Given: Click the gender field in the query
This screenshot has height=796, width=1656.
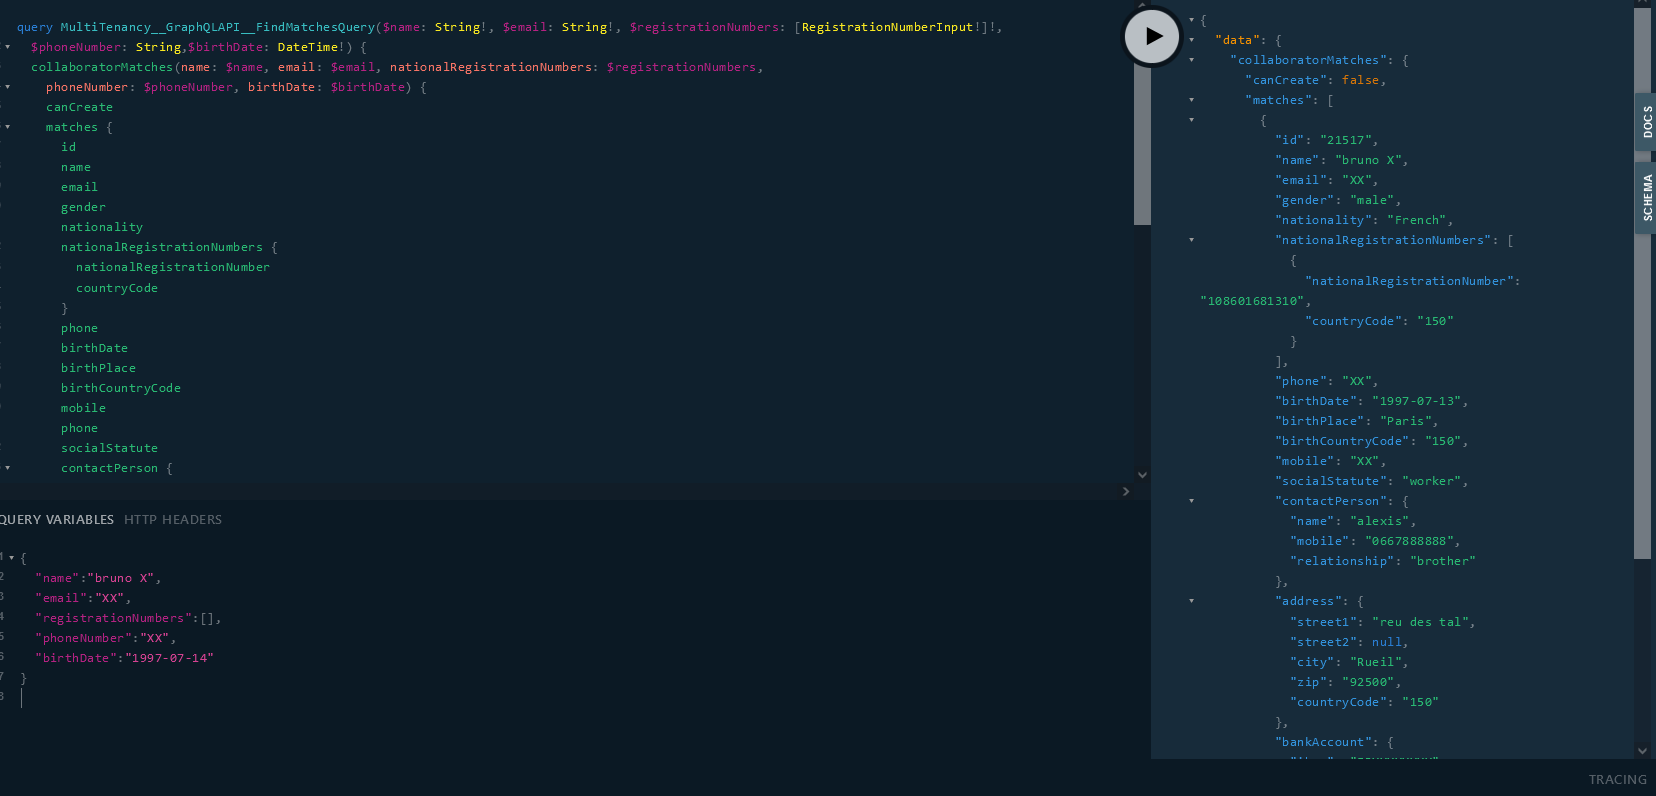Looking at the screenshot, I should click(x=83, y=207).
